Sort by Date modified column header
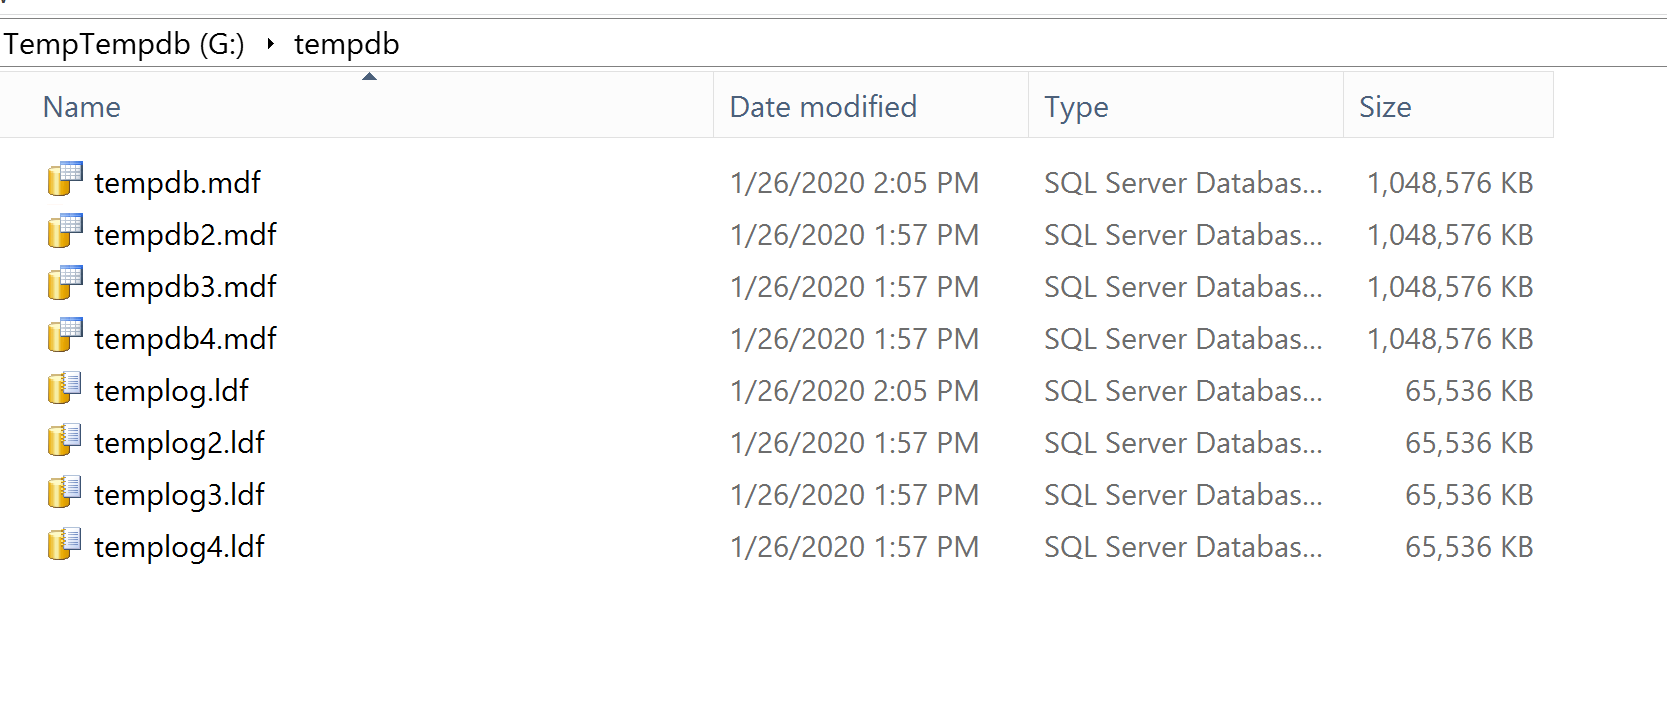 coord(823,107)
